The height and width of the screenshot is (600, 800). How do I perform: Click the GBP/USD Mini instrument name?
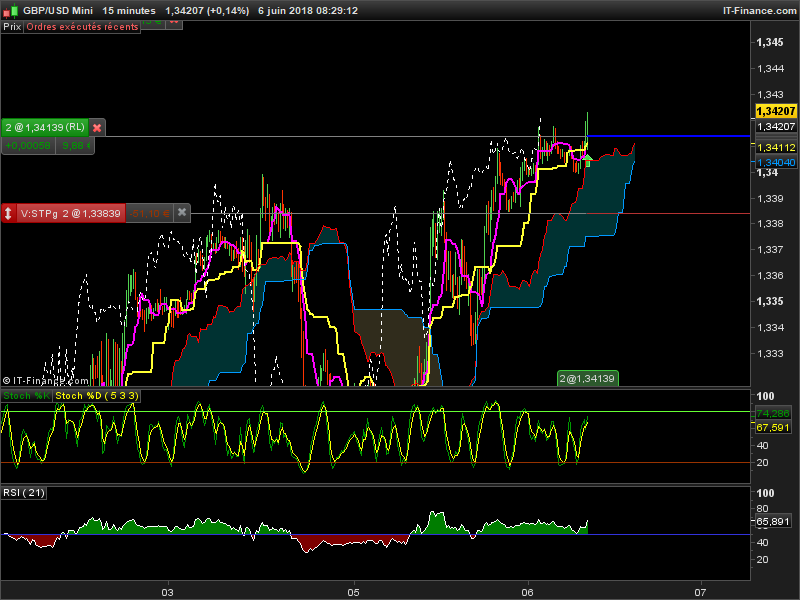(x=58, y=11)
